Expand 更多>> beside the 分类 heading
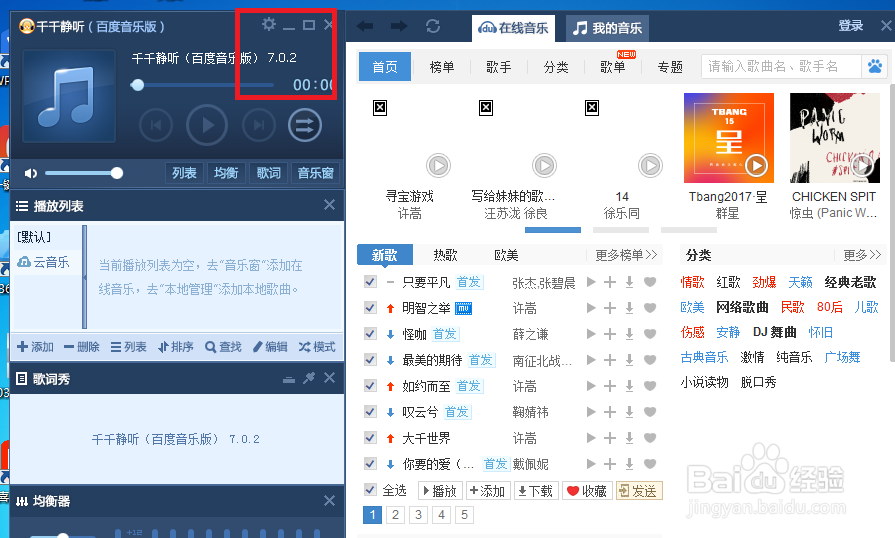 pos(862,255)
